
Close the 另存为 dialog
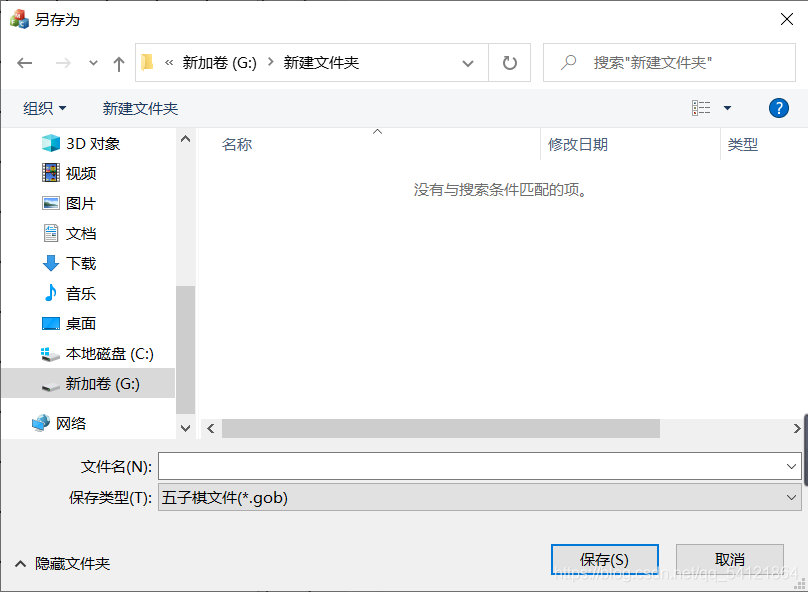[786, 20]
